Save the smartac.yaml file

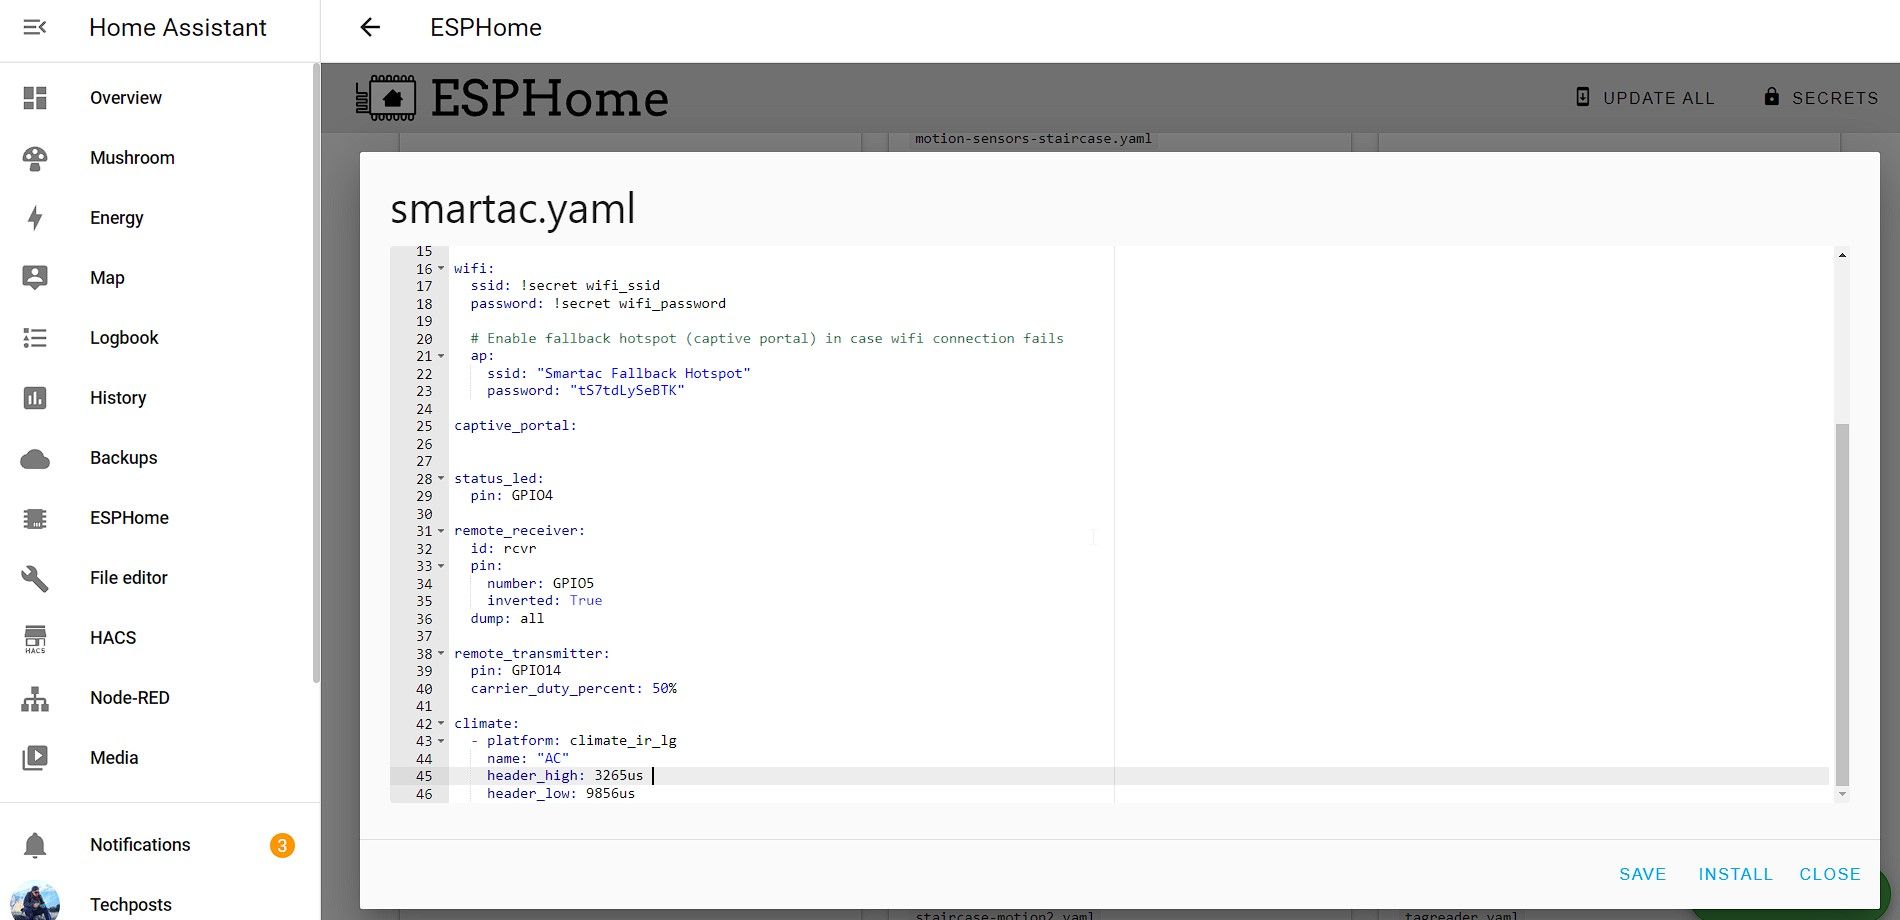coord(1643,874)
